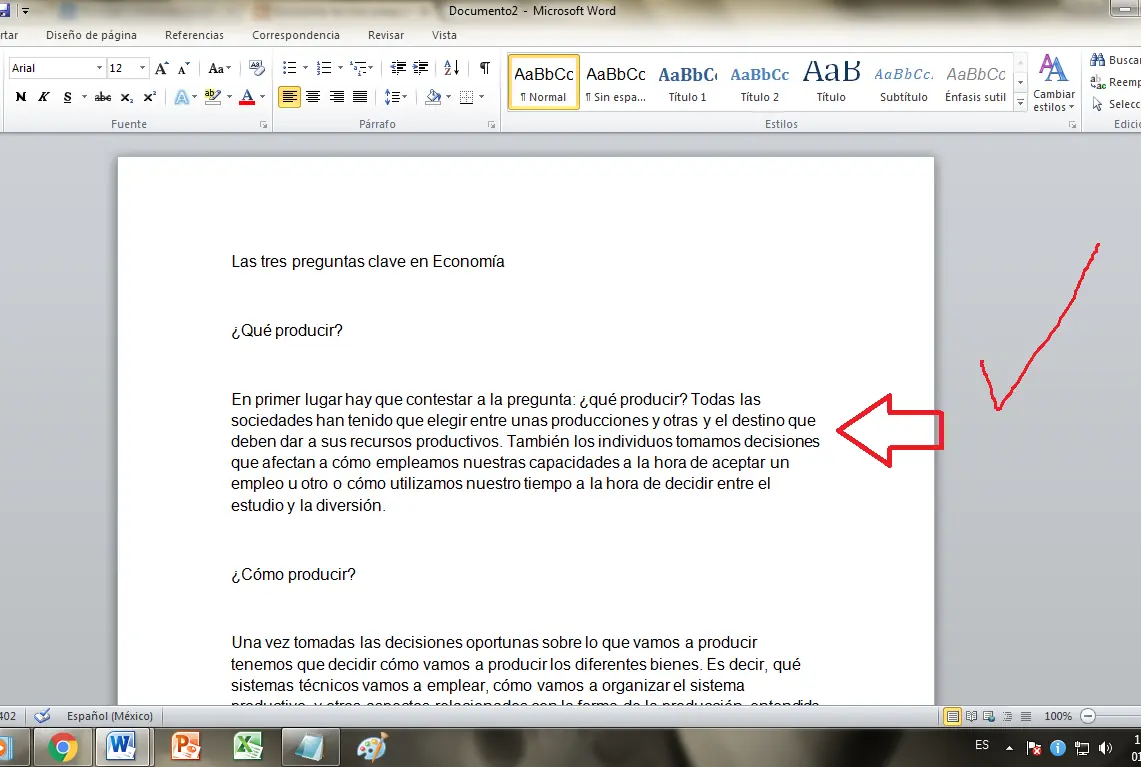Change language Español (México) in status bar

tap(110, 716)
